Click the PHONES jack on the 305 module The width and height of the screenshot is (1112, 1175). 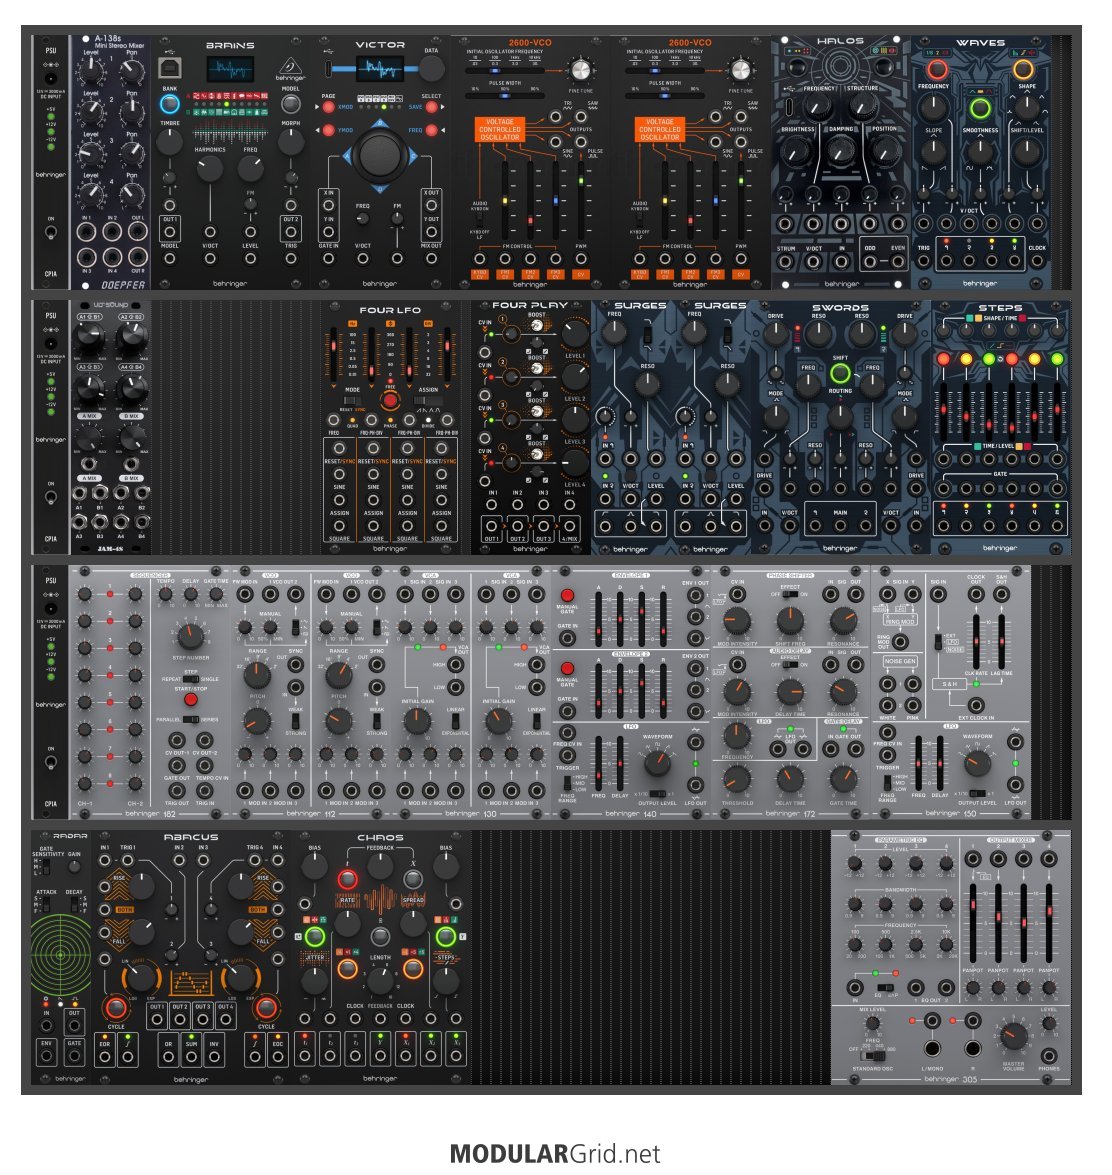click(x=1048, y=1055)
